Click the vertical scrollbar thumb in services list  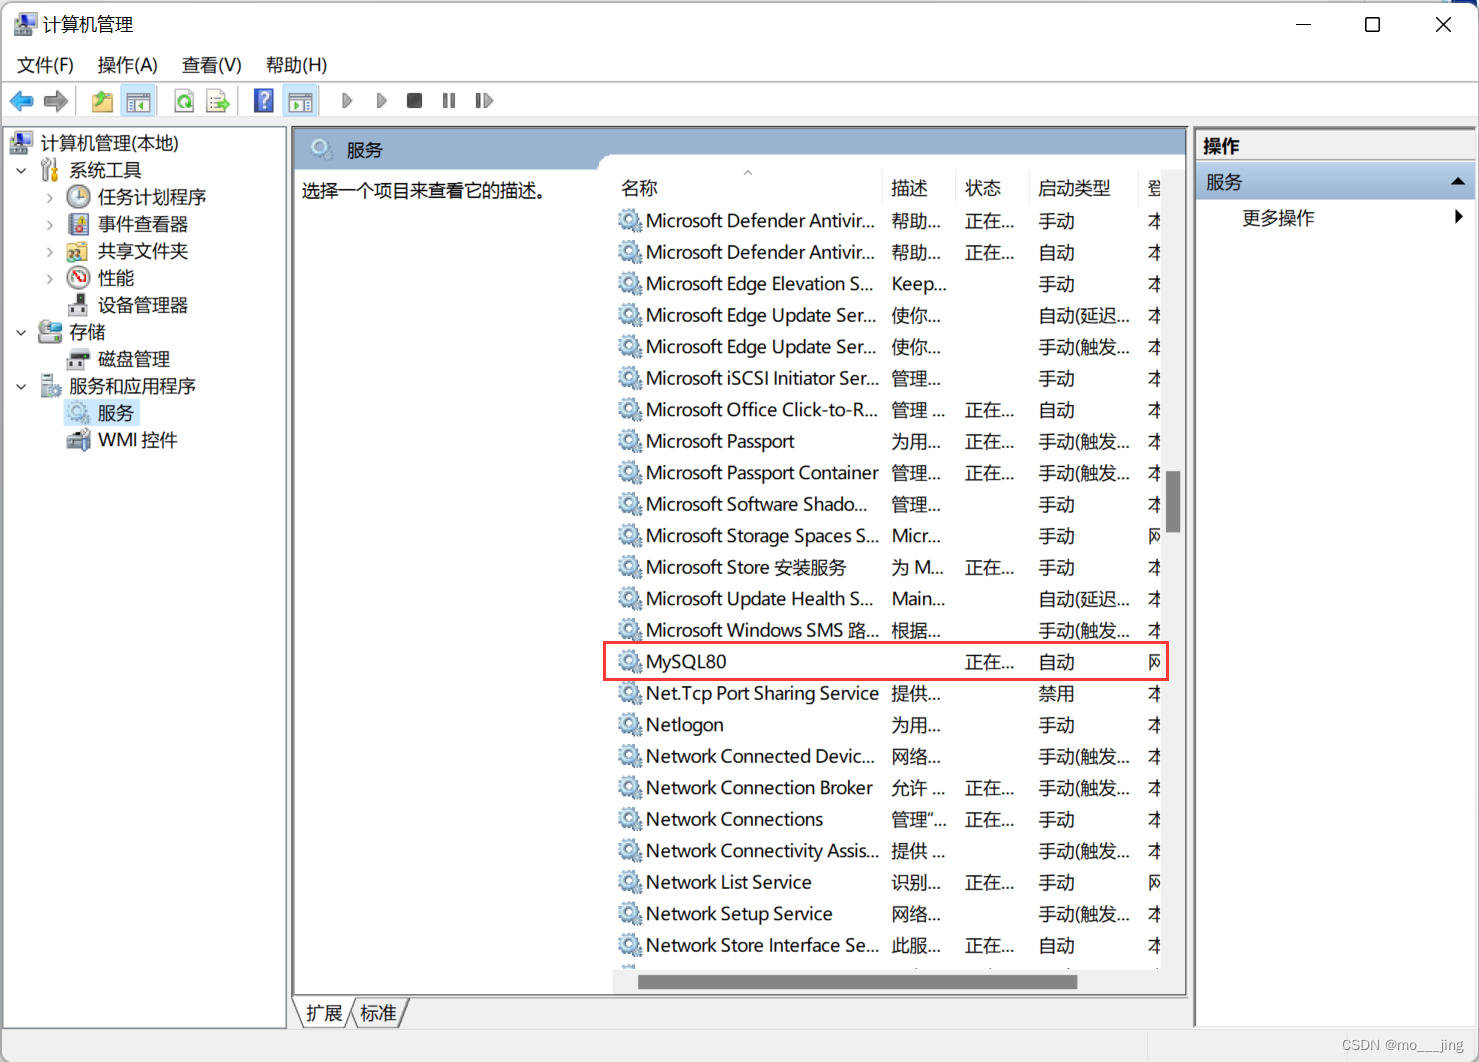coord(1173,502)
